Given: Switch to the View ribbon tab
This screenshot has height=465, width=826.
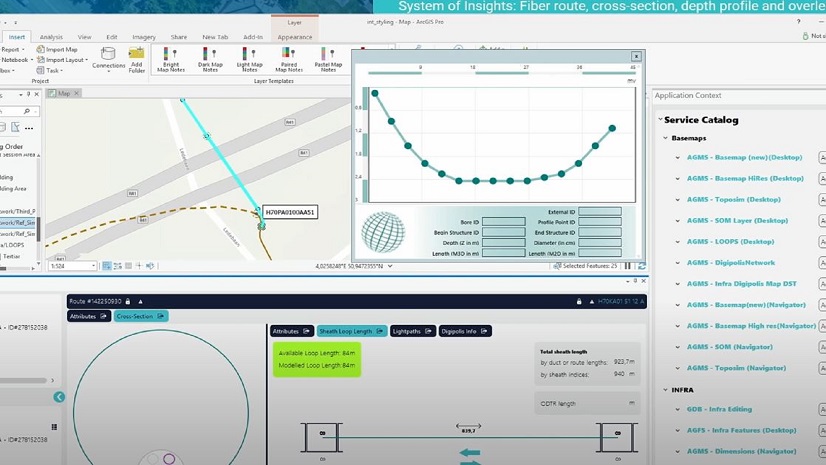Looking at the screenshot, I should click(x=84, y=37).
